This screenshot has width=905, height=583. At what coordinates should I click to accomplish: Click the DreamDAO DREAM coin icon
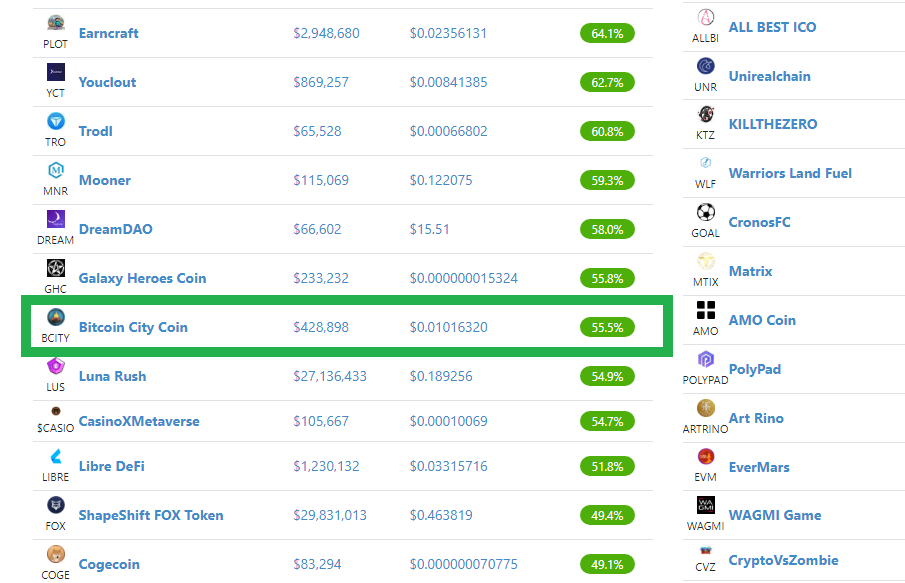[55, 219]
